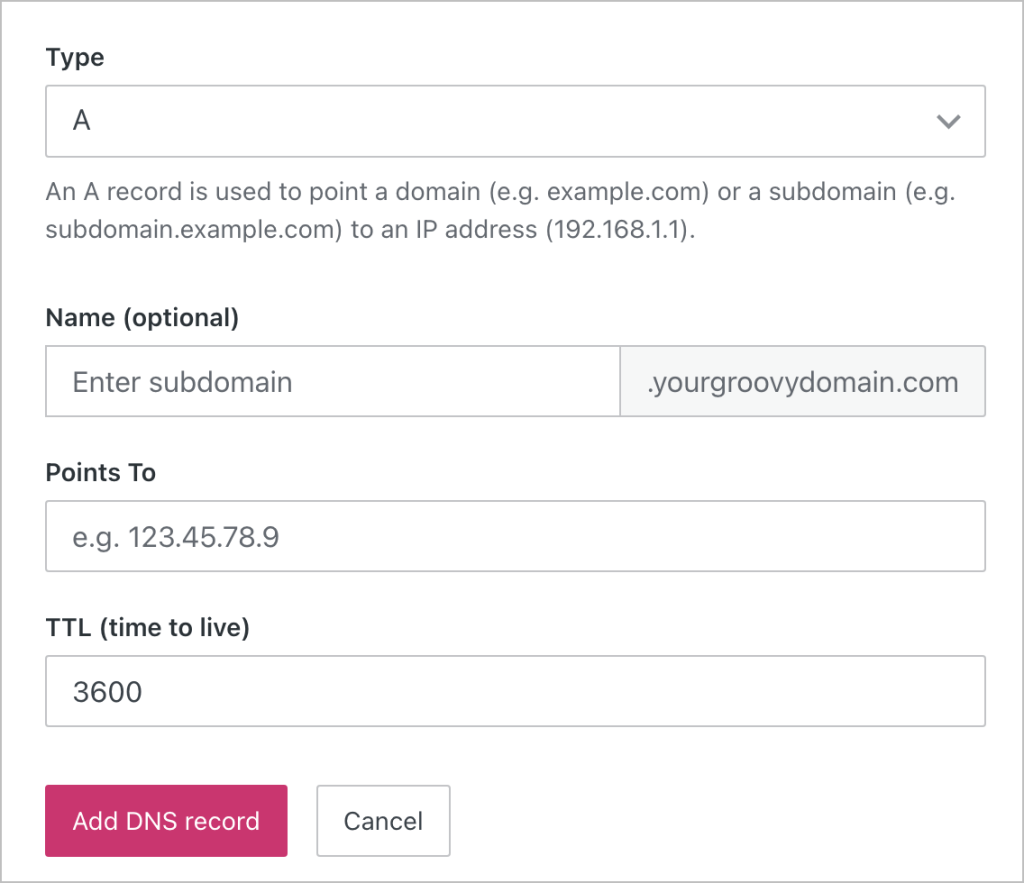Dismiss the form with Cancel
This screenshot has width=1024, height=883.
[383, 821]
